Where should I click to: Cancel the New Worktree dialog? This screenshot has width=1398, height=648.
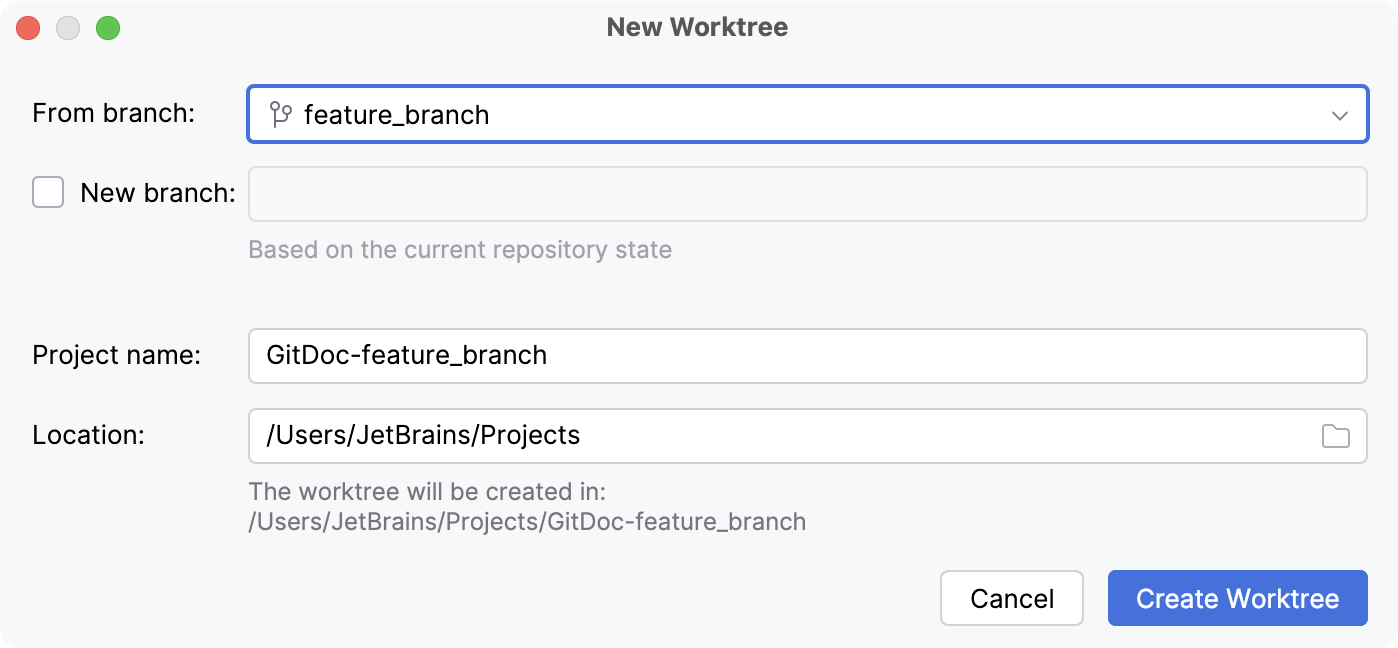click(1011, 598)
